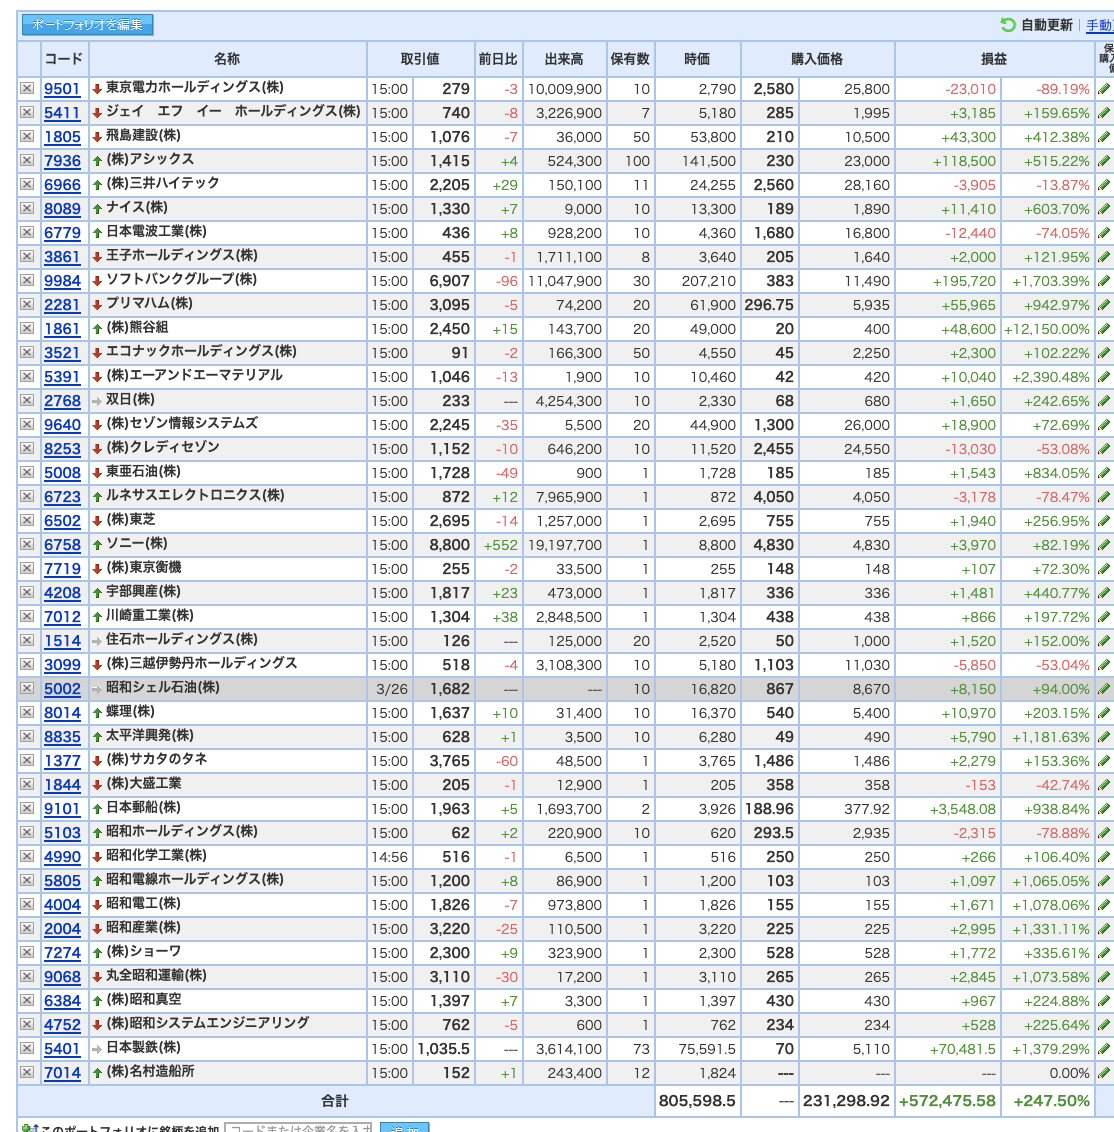
Task: Click pencil icon on プリマハム(株) row
Action: (1104, 305)
